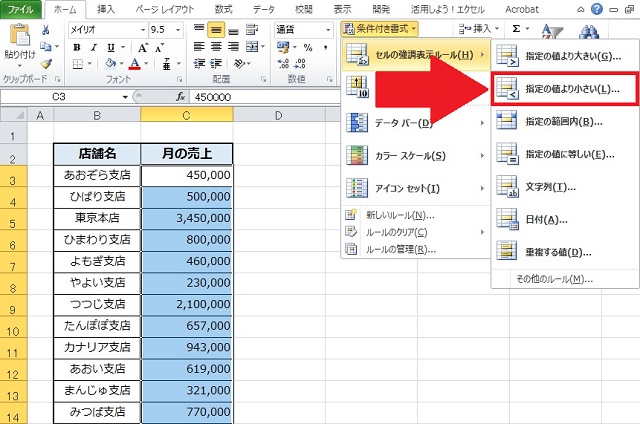640x424 pixels.
Task: Select データ バー(D) menu item
Action: click(x=416, y=123)
